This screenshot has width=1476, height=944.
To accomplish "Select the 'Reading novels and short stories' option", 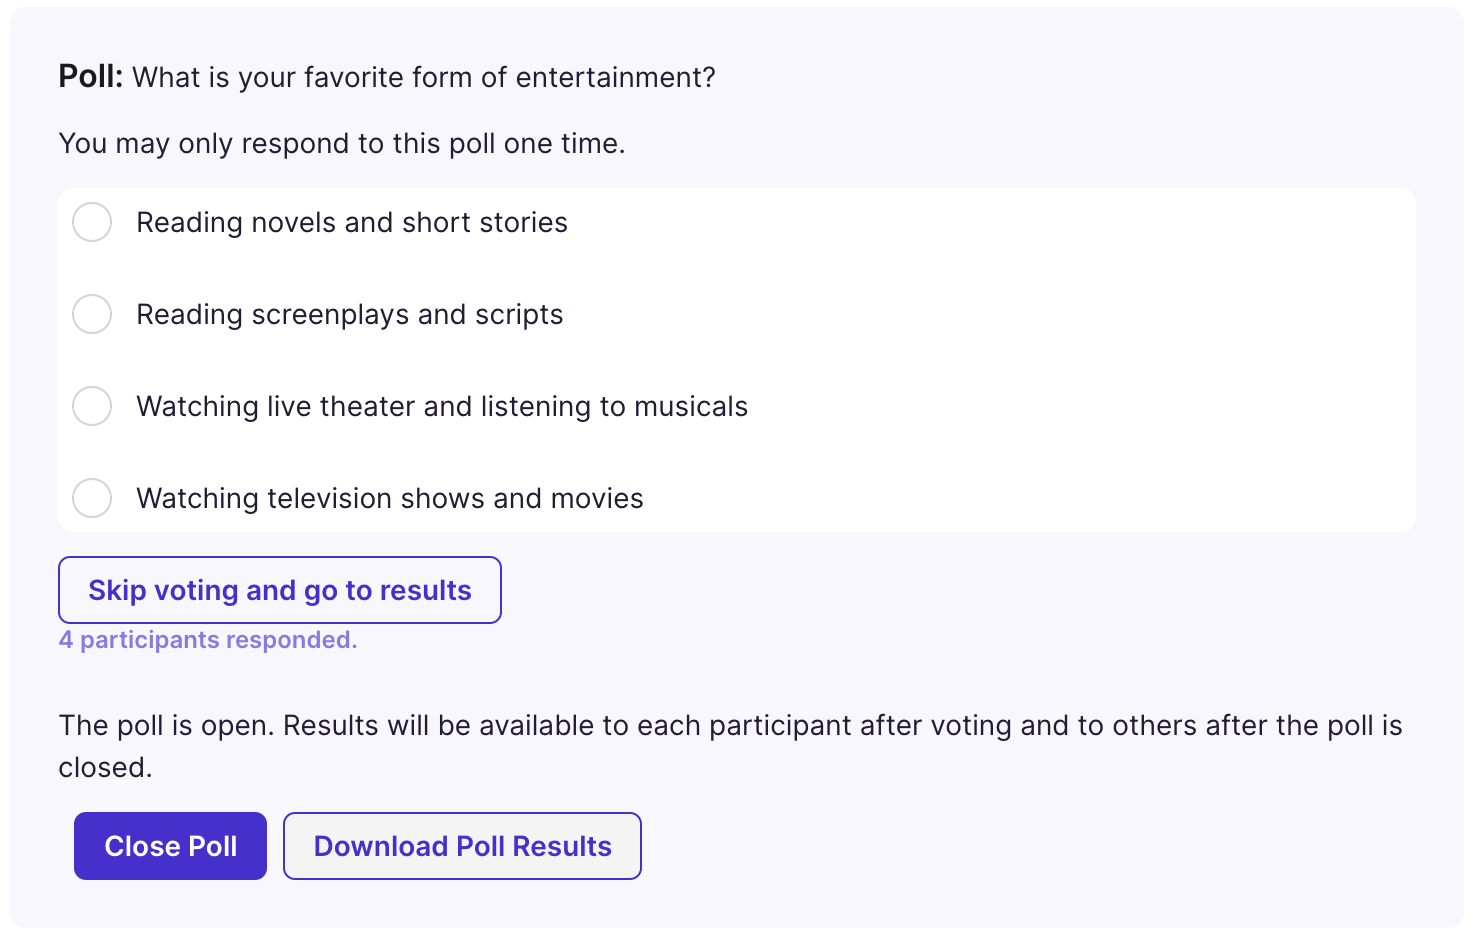I will (92, 222).
